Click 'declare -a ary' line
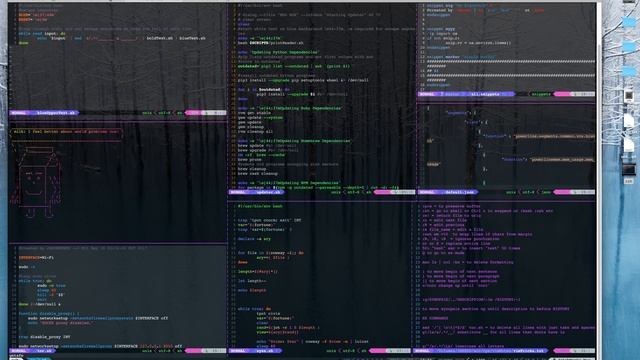Viewport: 640px width, 360px height. pyautogui.click(x=254, y=239)
